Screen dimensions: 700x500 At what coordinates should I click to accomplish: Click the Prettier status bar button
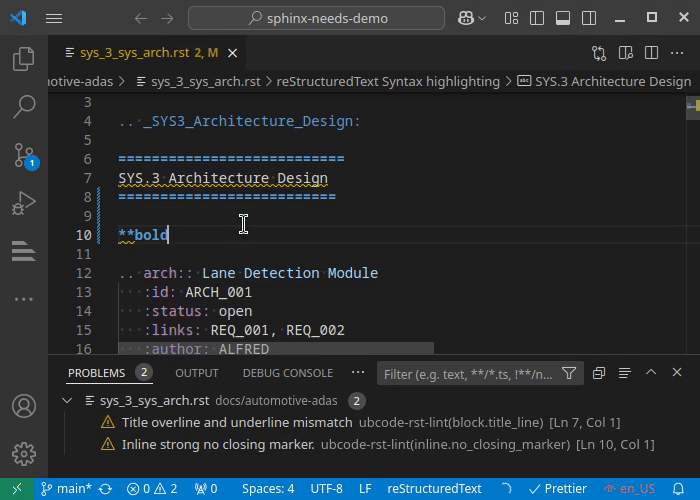pyautogui.click(x=556, y=489)
